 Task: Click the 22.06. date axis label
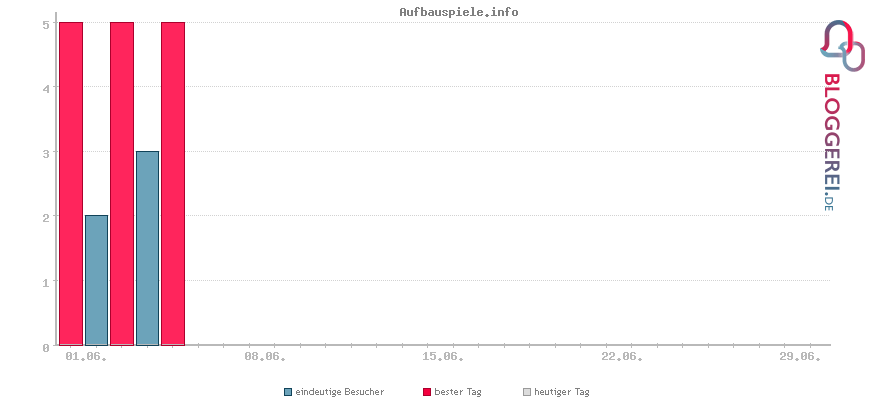coord(622,357)
